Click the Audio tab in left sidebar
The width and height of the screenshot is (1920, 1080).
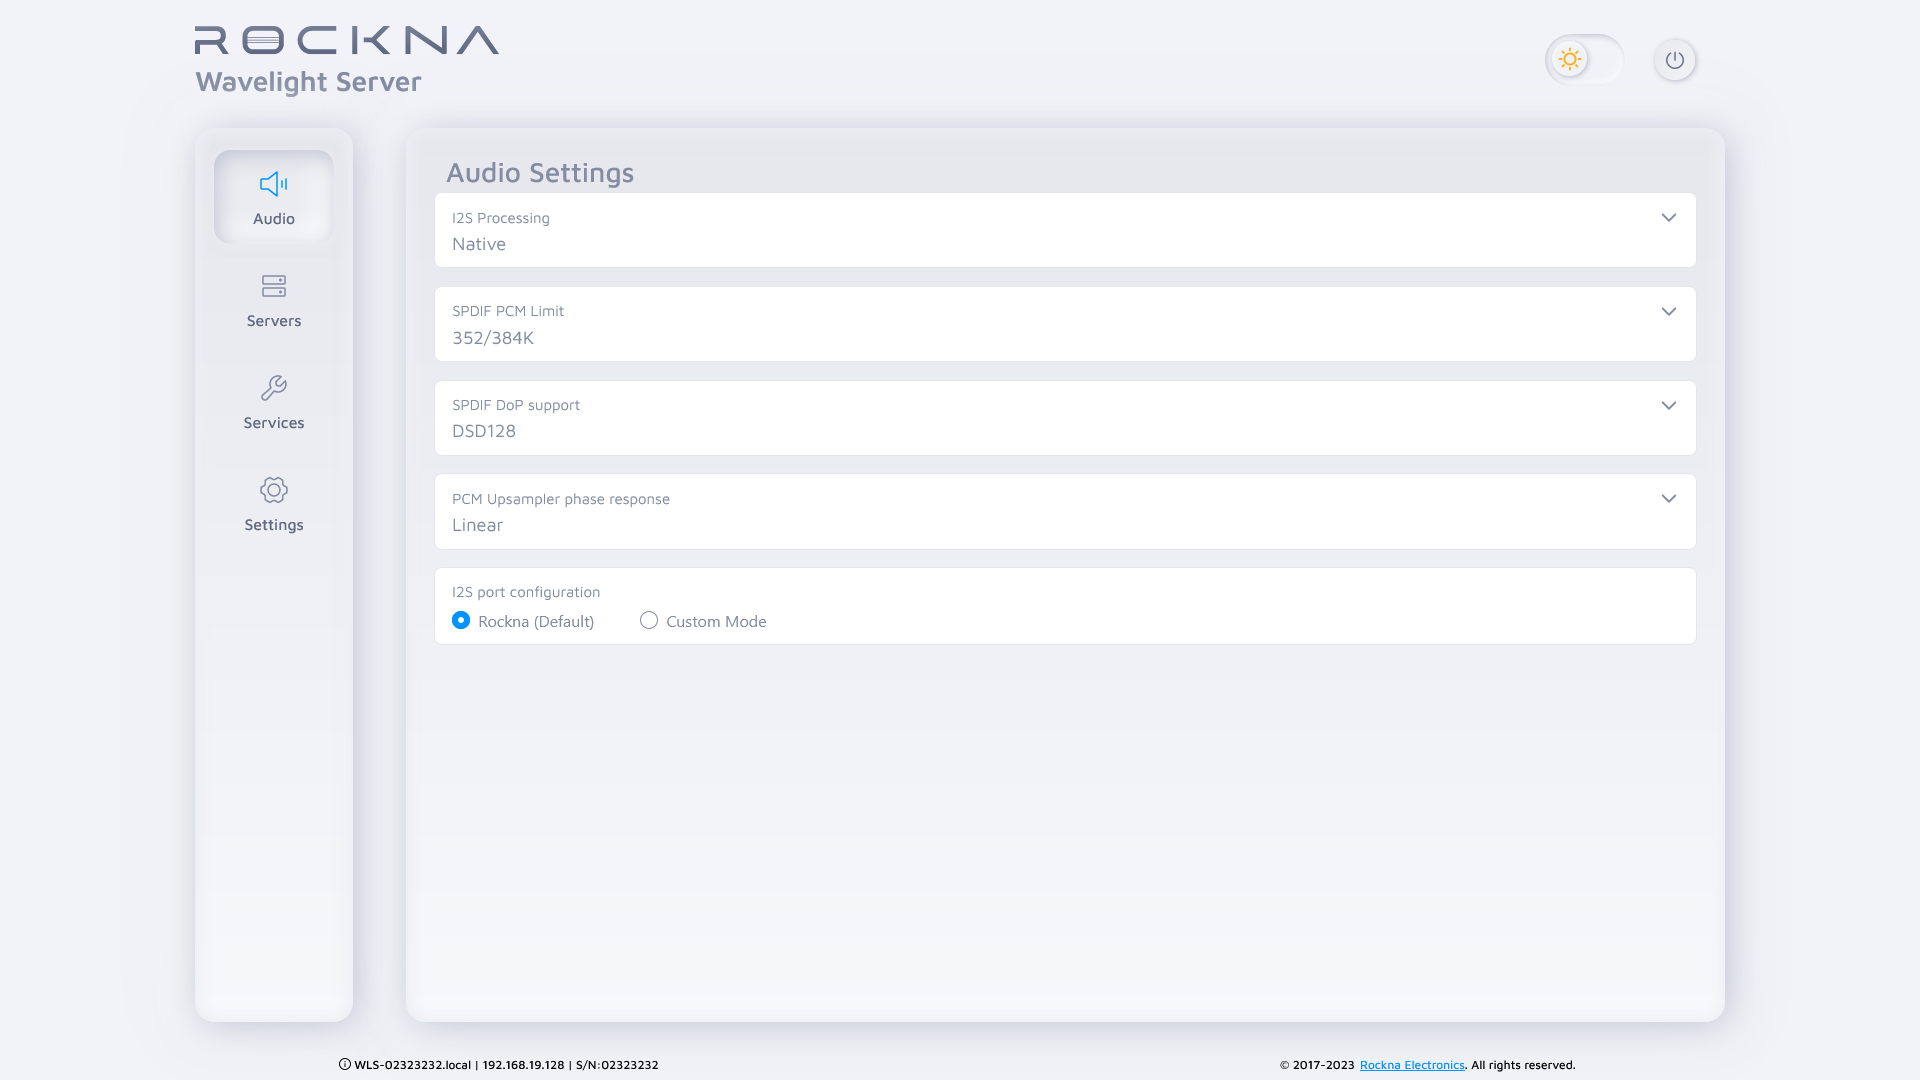coord(273,195)
